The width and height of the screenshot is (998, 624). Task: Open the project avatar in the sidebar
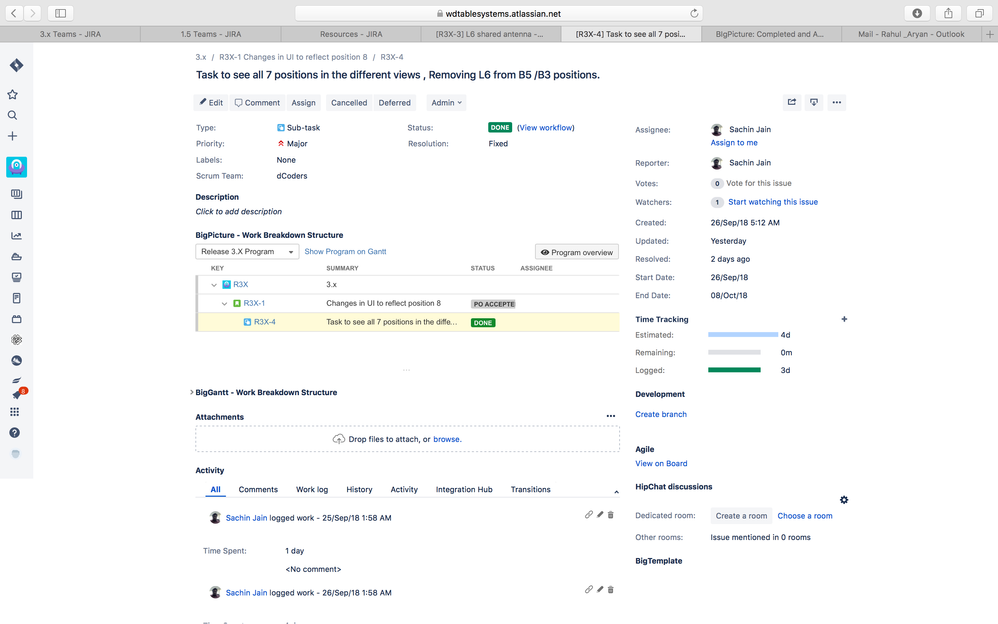pos(17,167)
